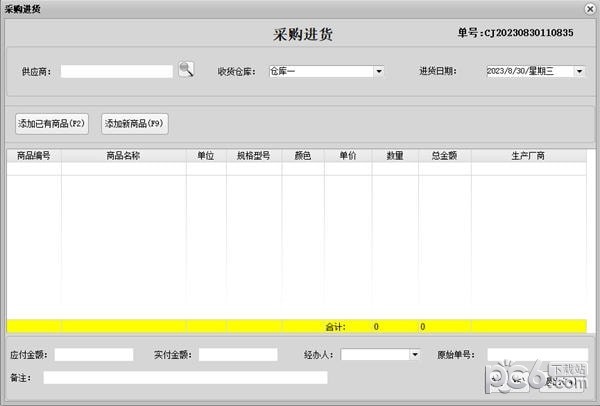Click 添加新商品(F9) button
Screen dimensions: 600x406
(135, 124)
